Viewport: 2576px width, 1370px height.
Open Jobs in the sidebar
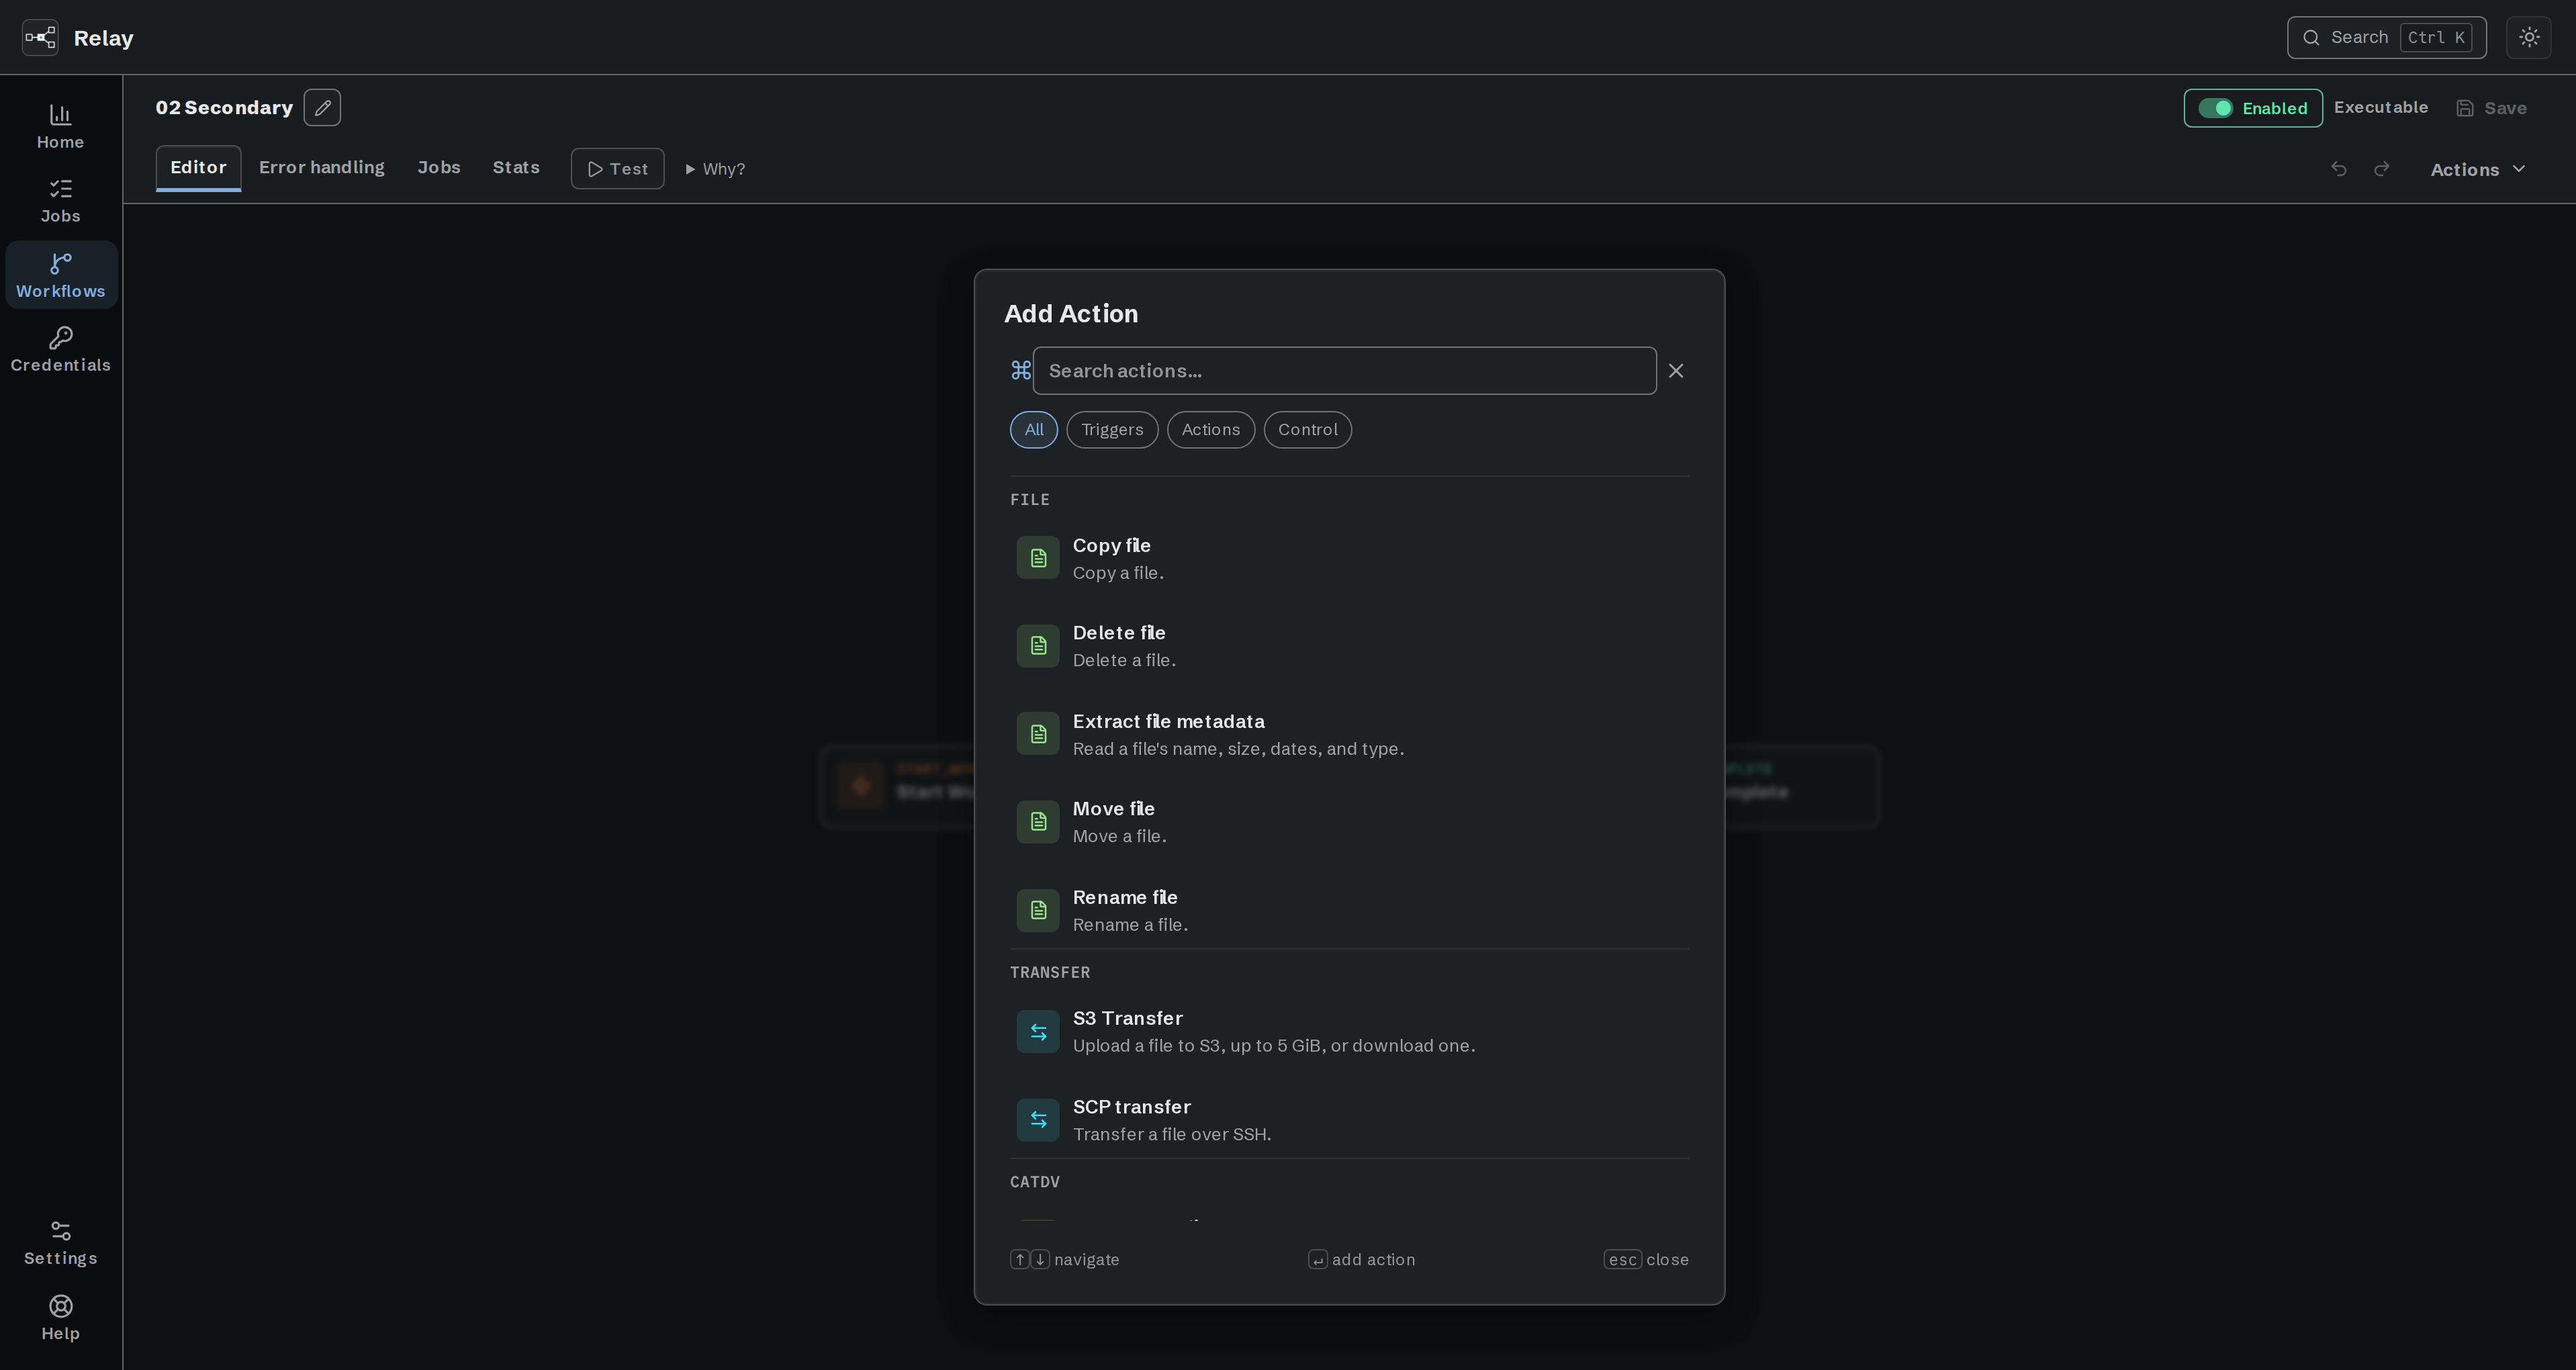click(x=61, y=201)
